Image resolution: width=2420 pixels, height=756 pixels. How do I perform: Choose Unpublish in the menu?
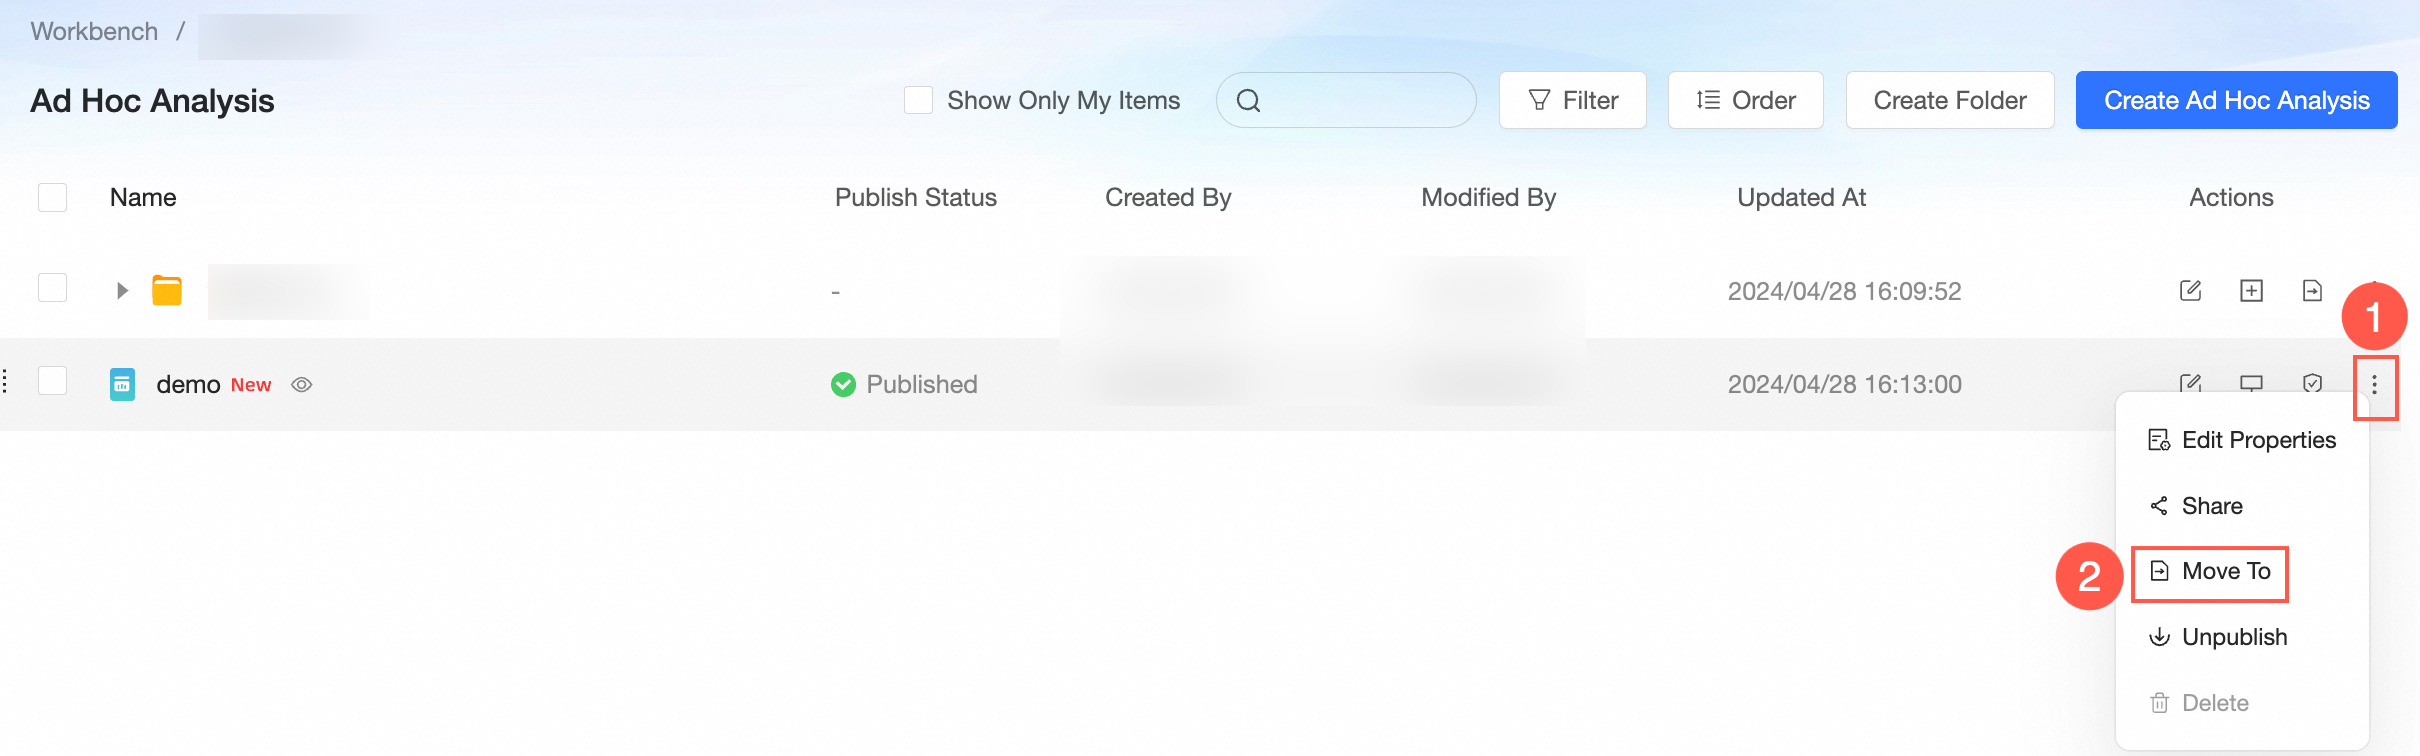pyautogui.click(x=2241, y=637)
